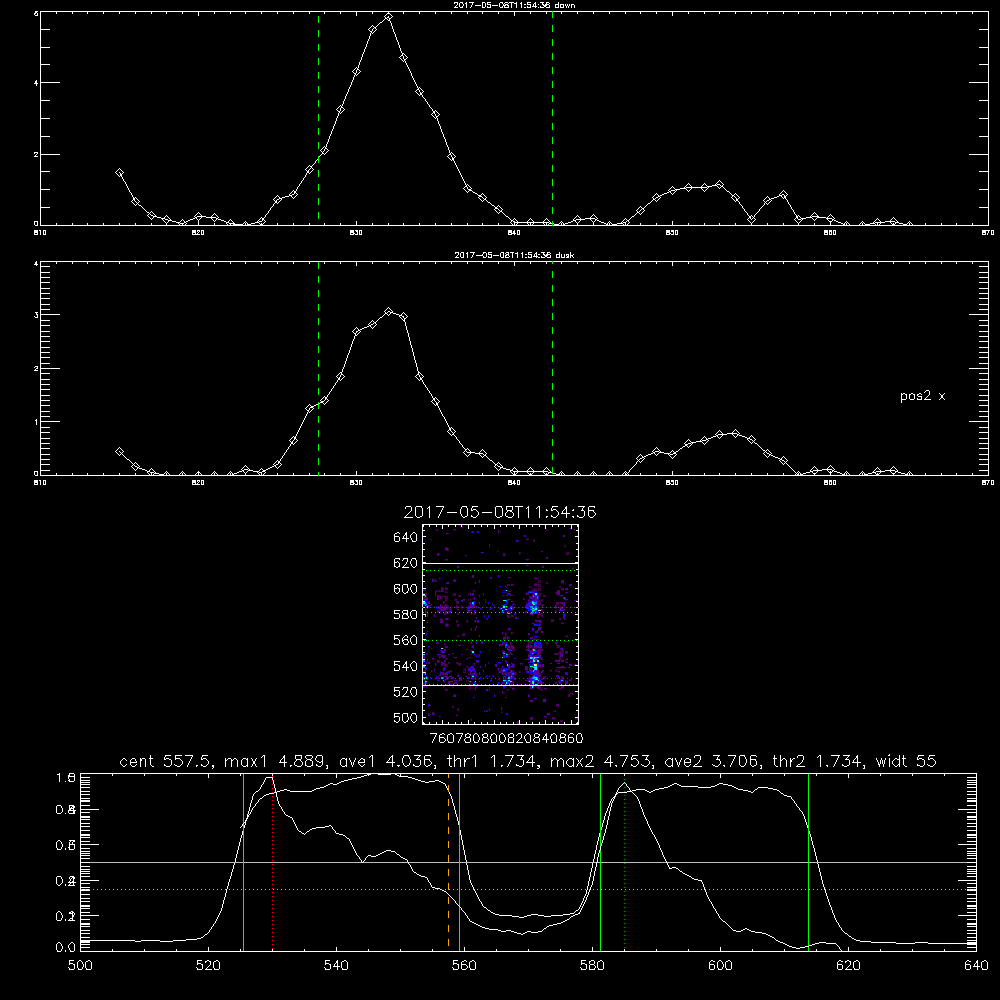Click green vertical line near 581 in profile plot
This screenshot has width=1000, height=1000.
click(x=600, y=861)
